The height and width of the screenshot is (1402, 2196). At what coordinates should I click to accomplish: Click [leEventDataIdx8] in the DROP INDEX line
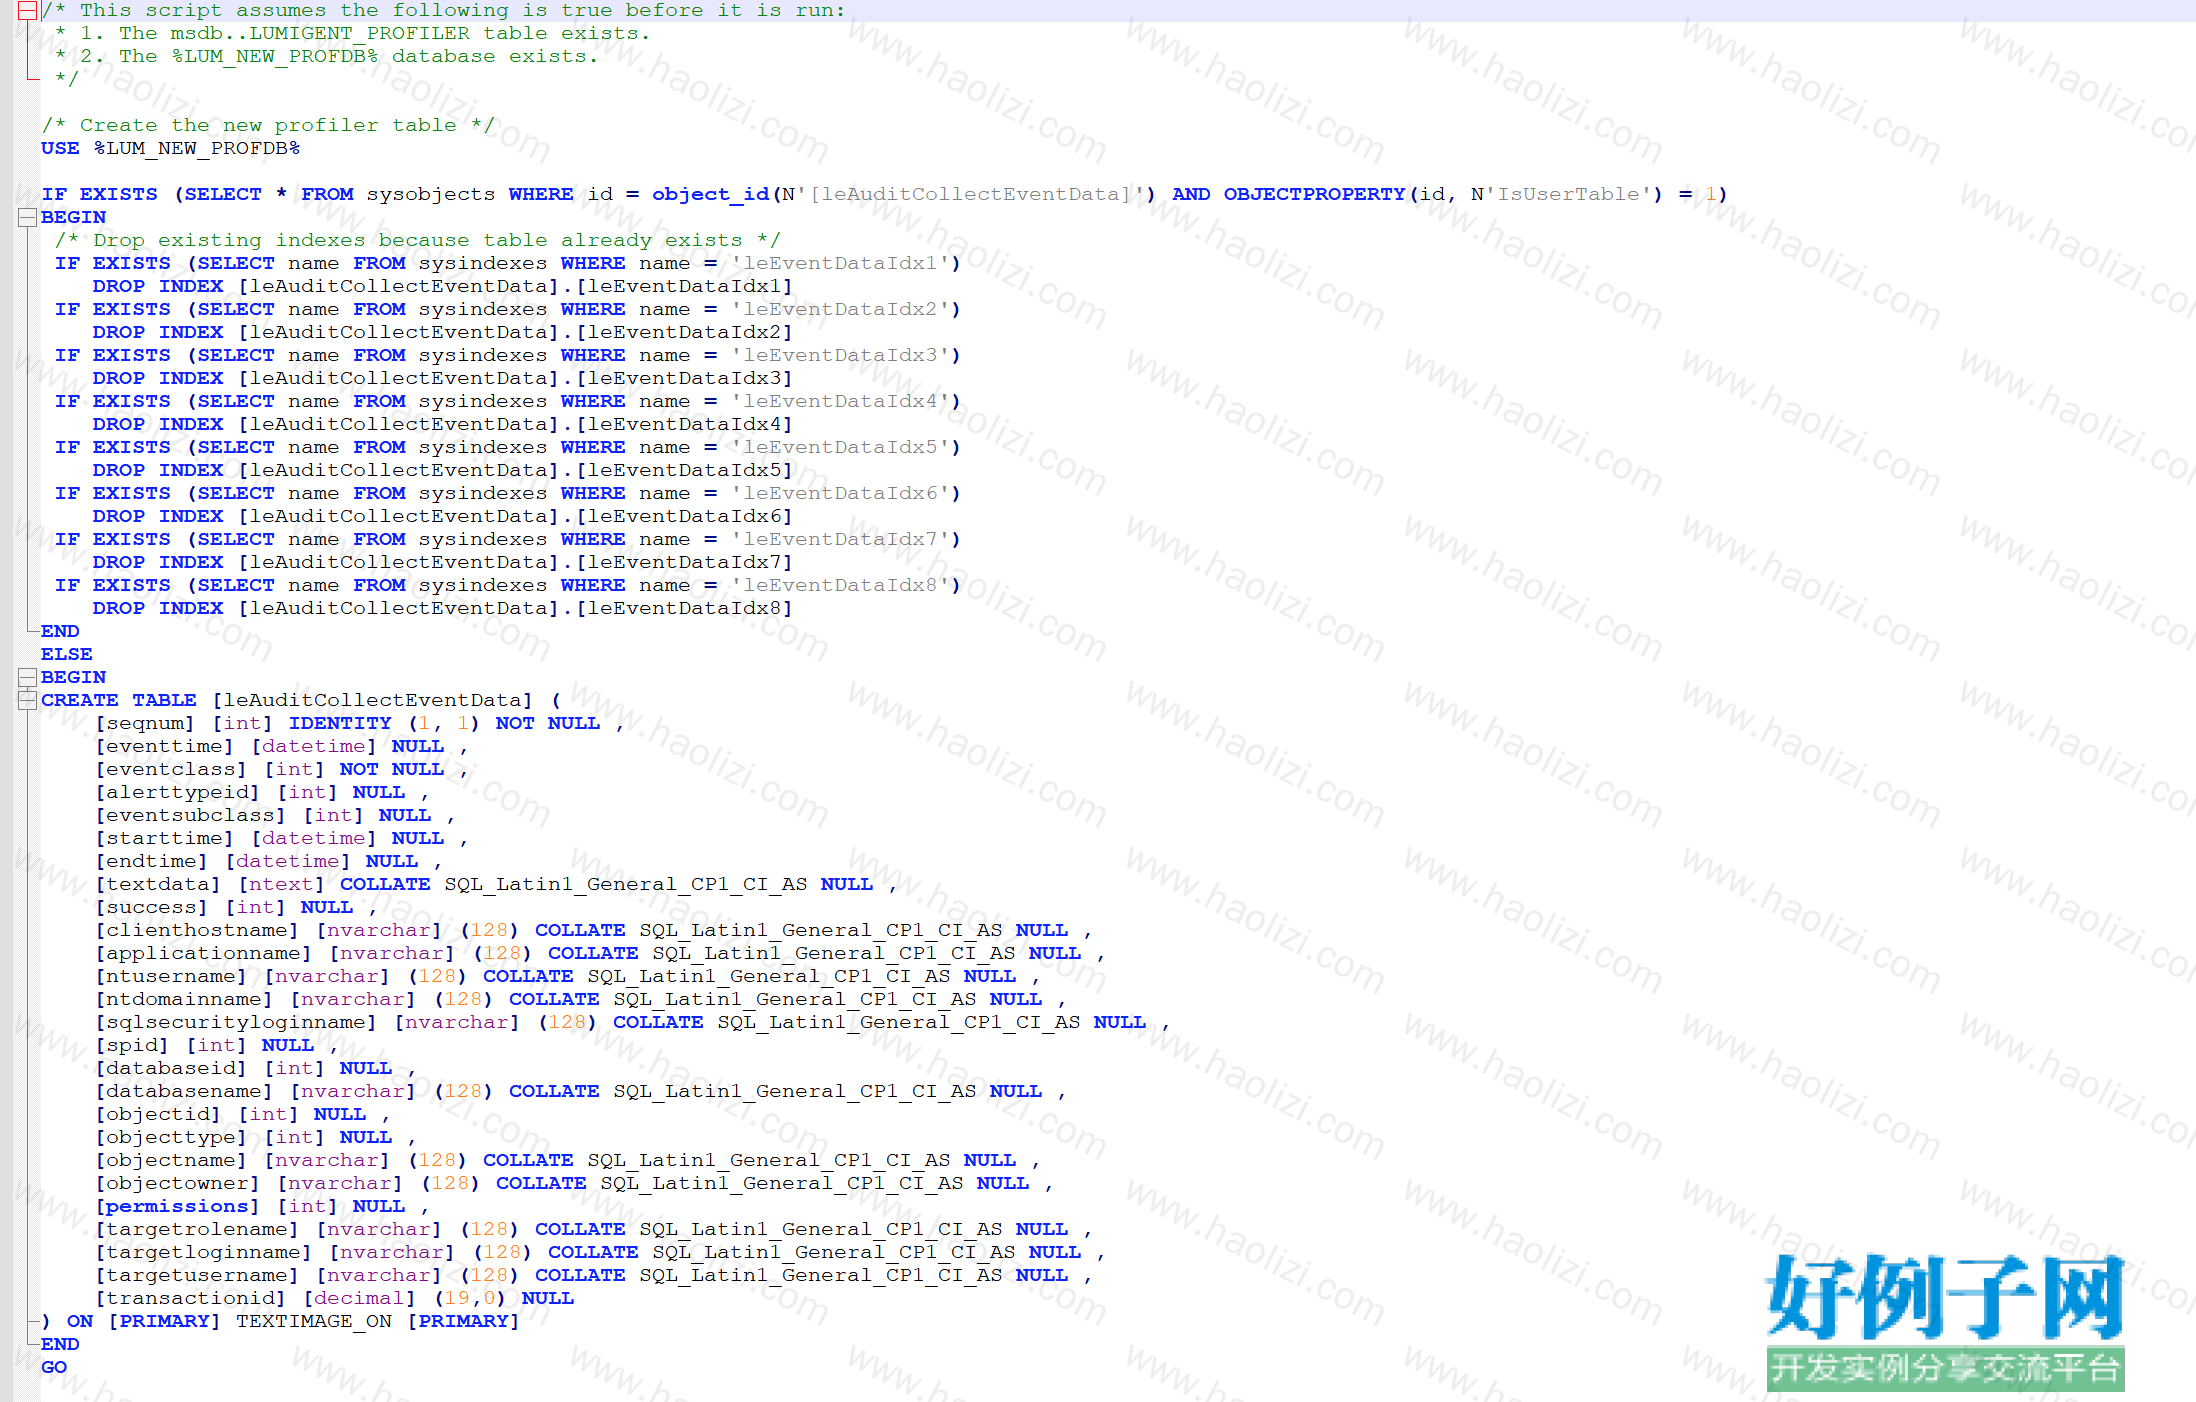coord(684,608)
